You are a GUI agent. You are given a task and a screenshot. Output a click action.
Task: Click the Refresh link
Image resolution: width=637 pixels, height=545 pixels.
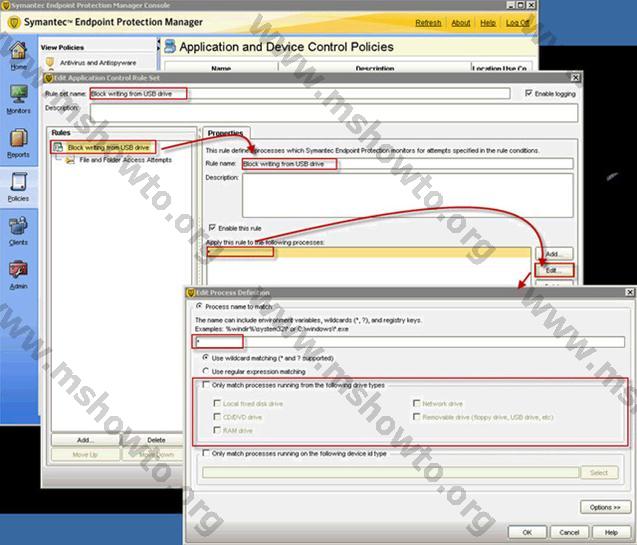pos(428,23)
